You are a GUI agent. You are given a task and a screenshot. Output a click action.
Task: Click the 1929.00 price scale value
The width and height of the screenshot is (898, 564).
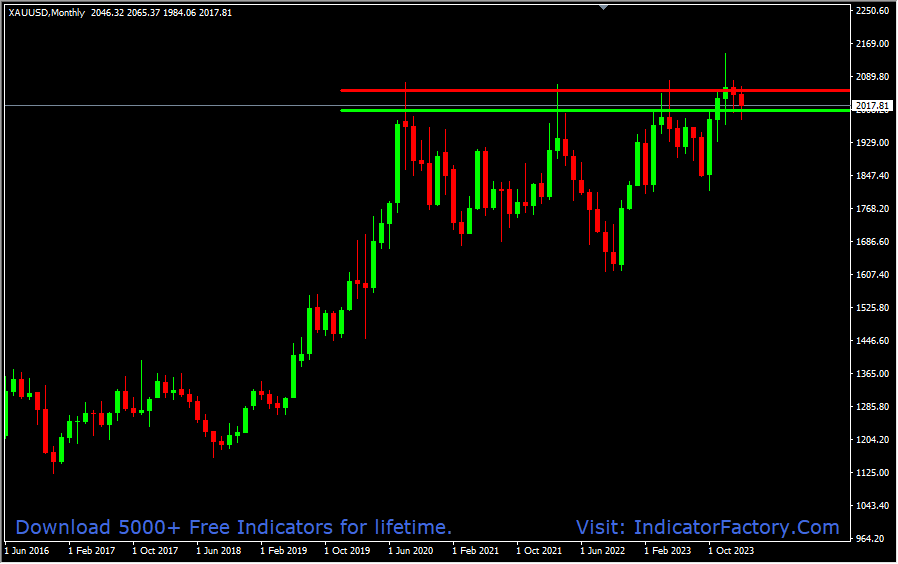872,143
